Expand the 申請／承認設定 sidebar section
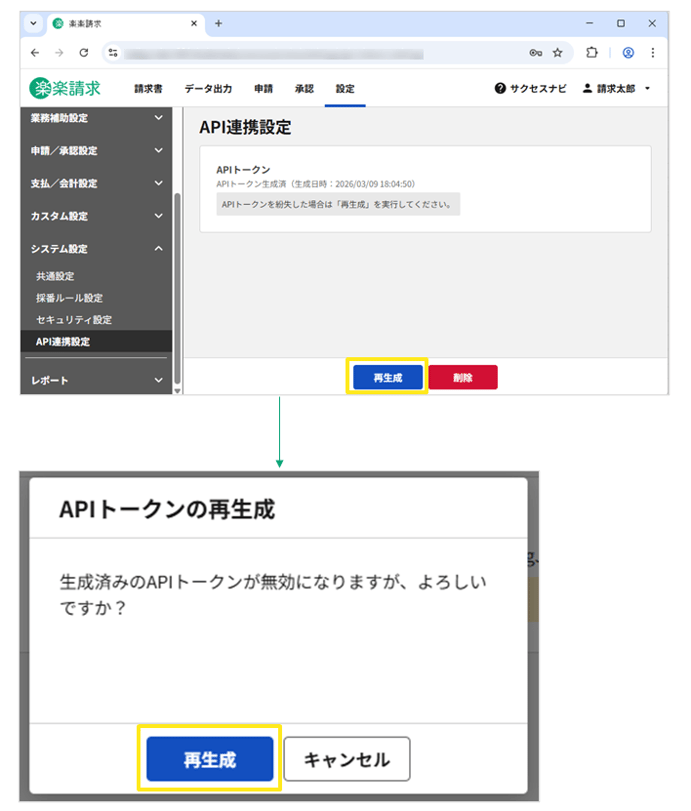The image size is (691, 811). [x=95, y=151]
